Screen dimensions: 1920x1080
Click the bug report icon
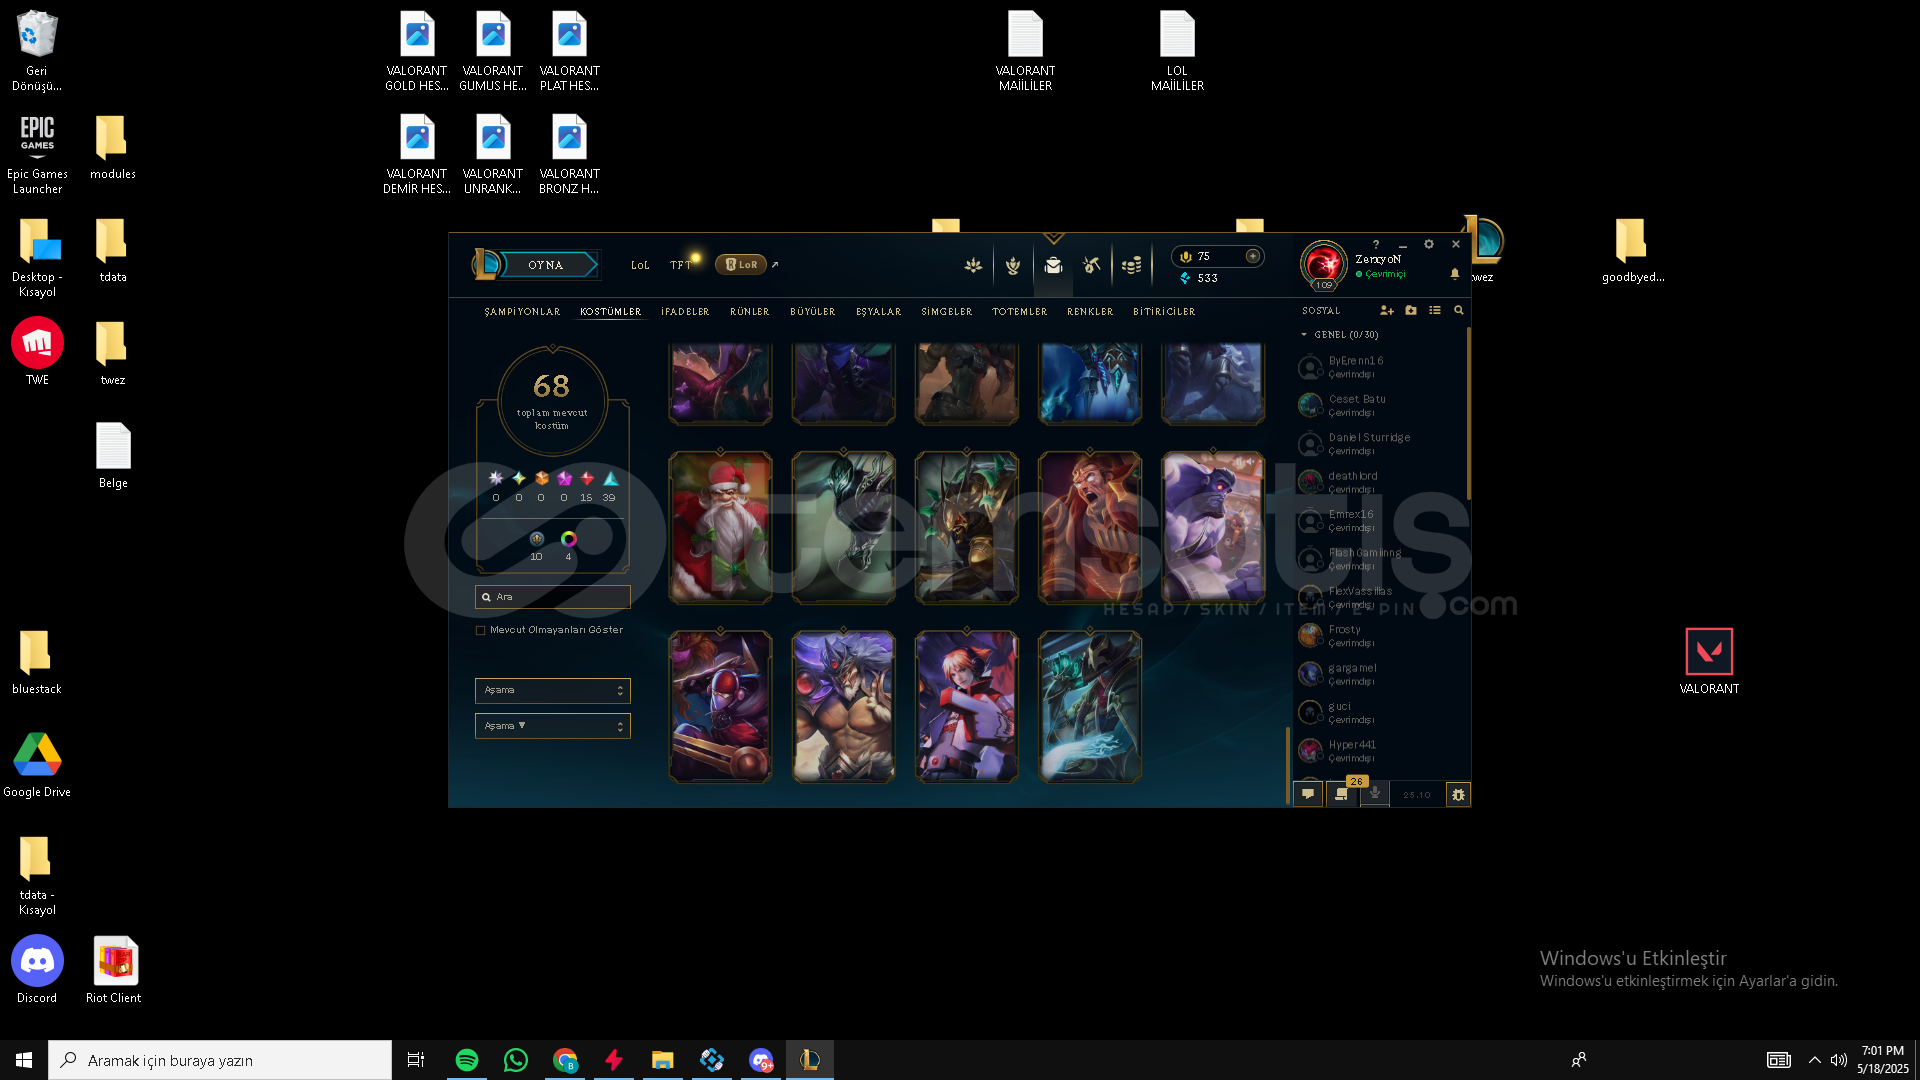pos(1458,795)
